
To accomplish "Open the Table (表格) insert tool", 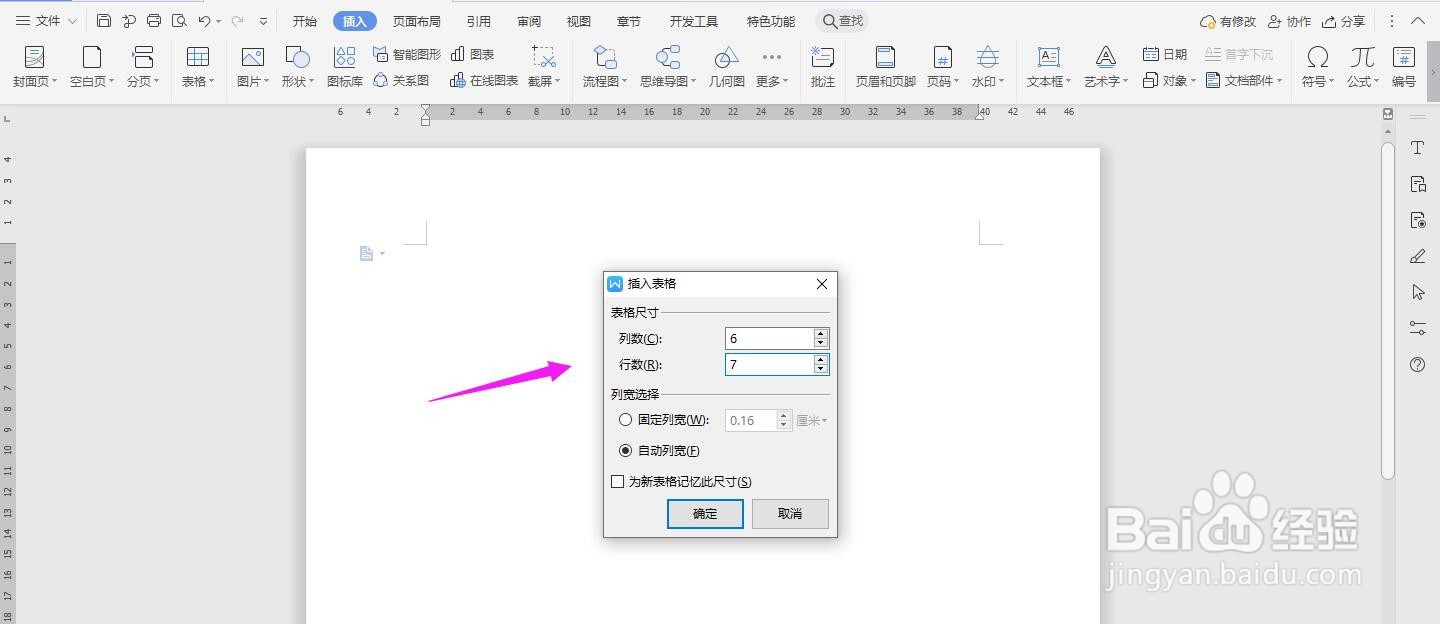I will (x=198, y=67).
